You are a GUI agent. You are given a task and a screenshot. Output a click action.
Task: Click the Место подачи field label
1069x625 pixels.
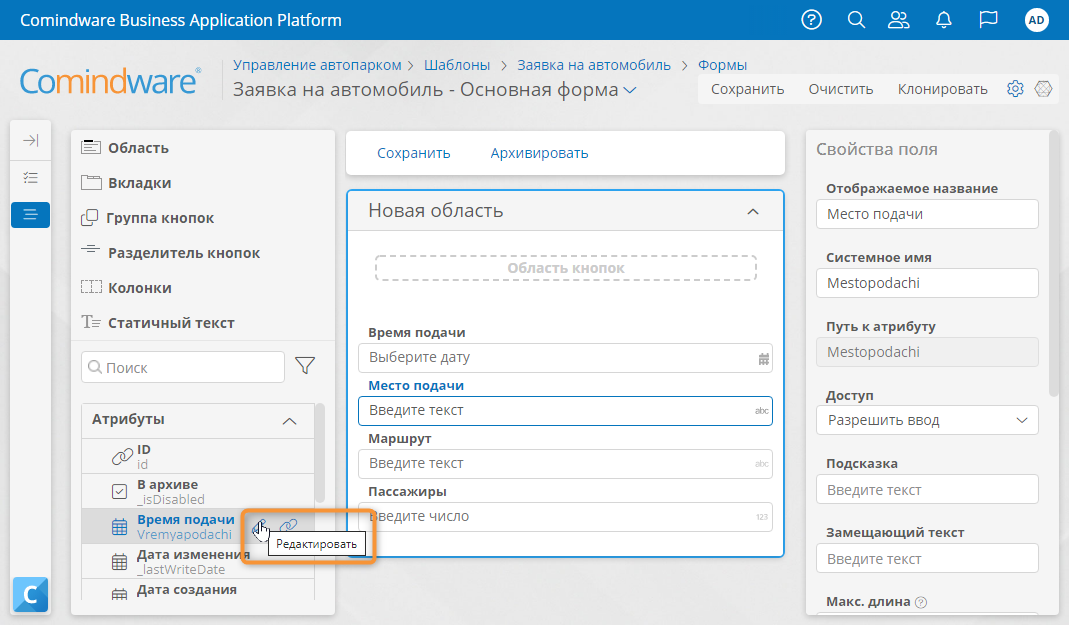point(416,385)
